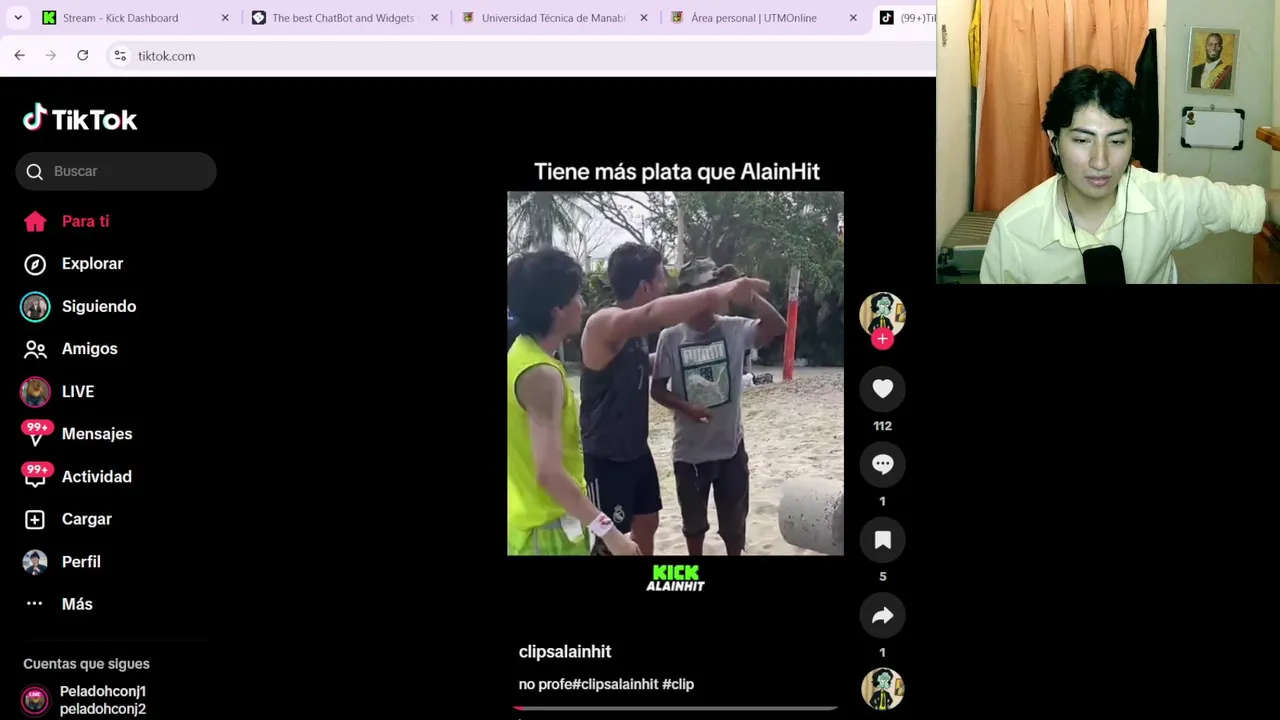Open the LIVE section
Image resolution: width=1280 pixels, height=720 pixels.
[77, 391]
